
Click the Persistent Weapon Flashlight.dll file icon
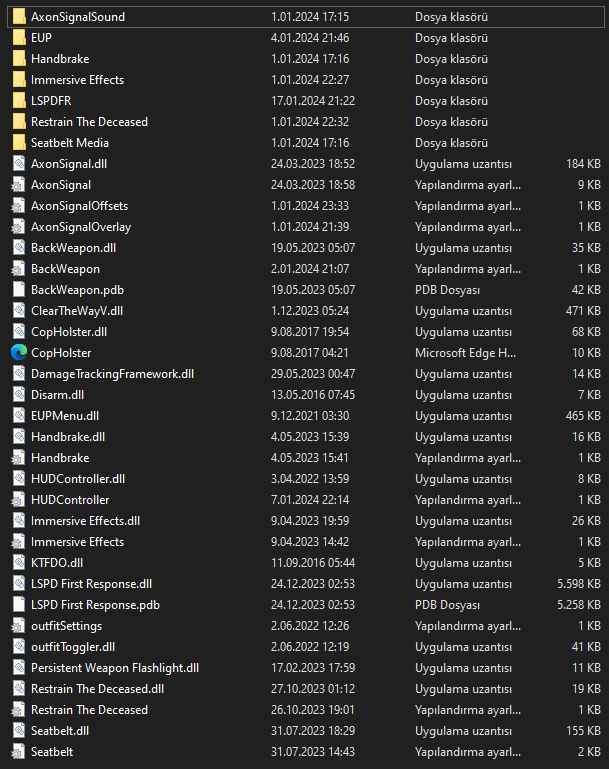(19, 668)
